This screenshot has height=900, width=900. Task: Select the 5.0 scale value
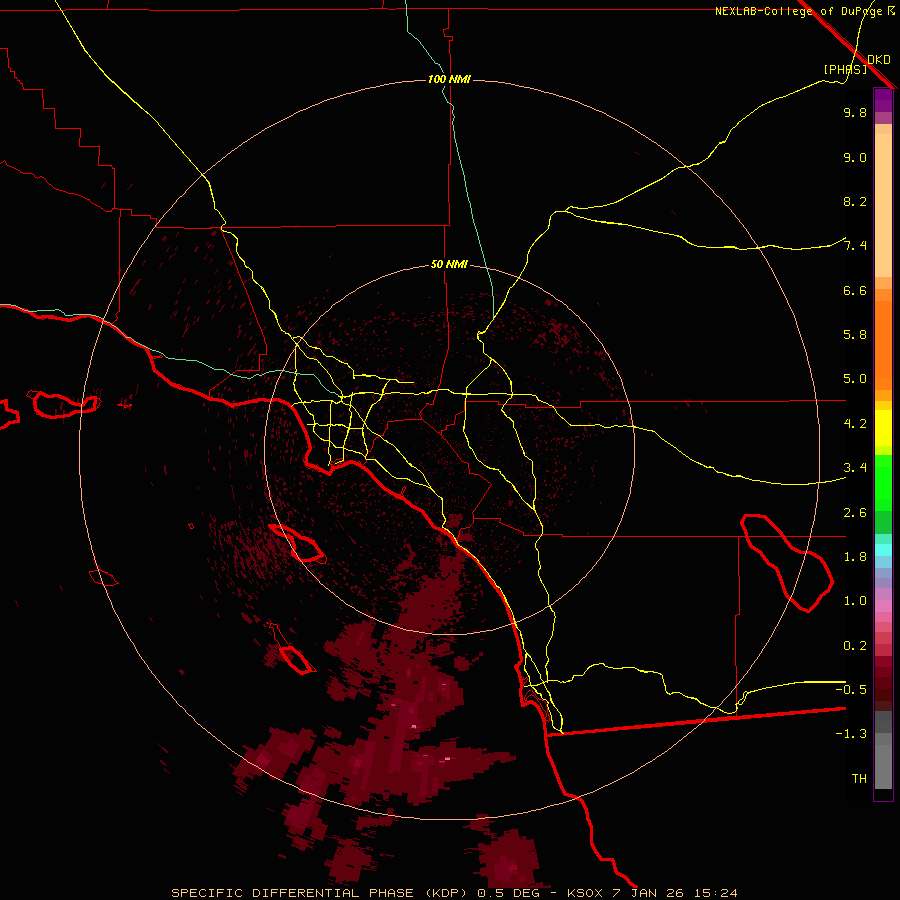(855, 379)
